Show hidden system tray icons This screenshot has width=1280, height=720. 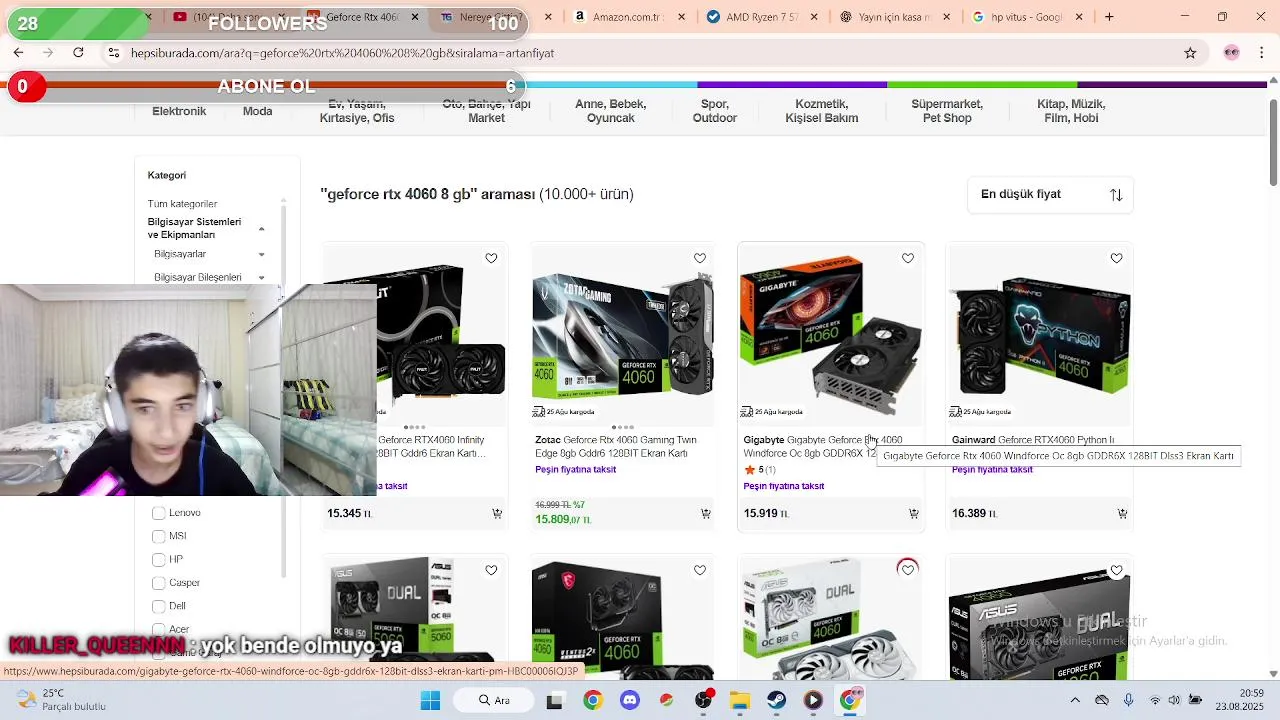point(1075,700)
